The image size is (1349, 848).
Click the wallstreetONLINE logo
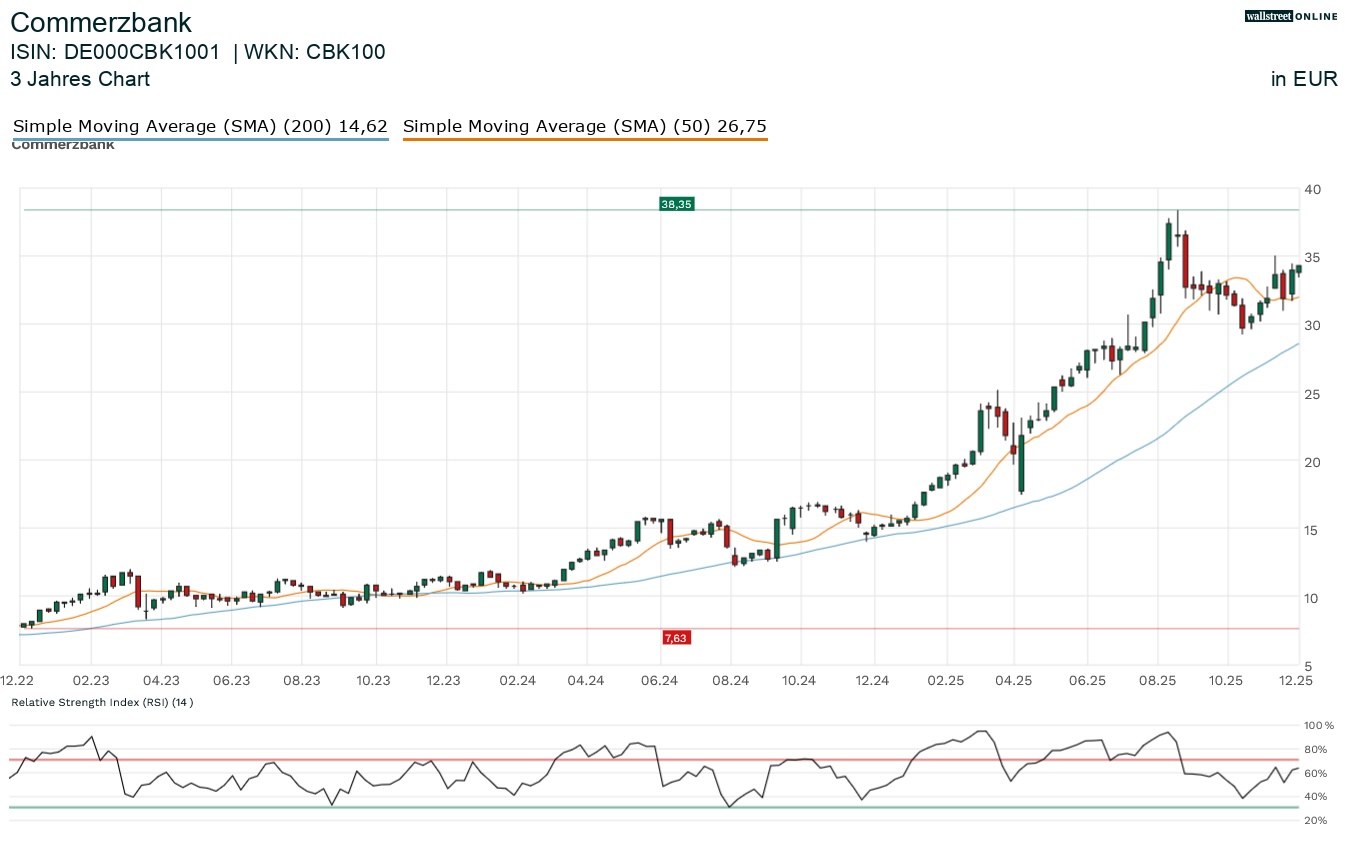1290,16
